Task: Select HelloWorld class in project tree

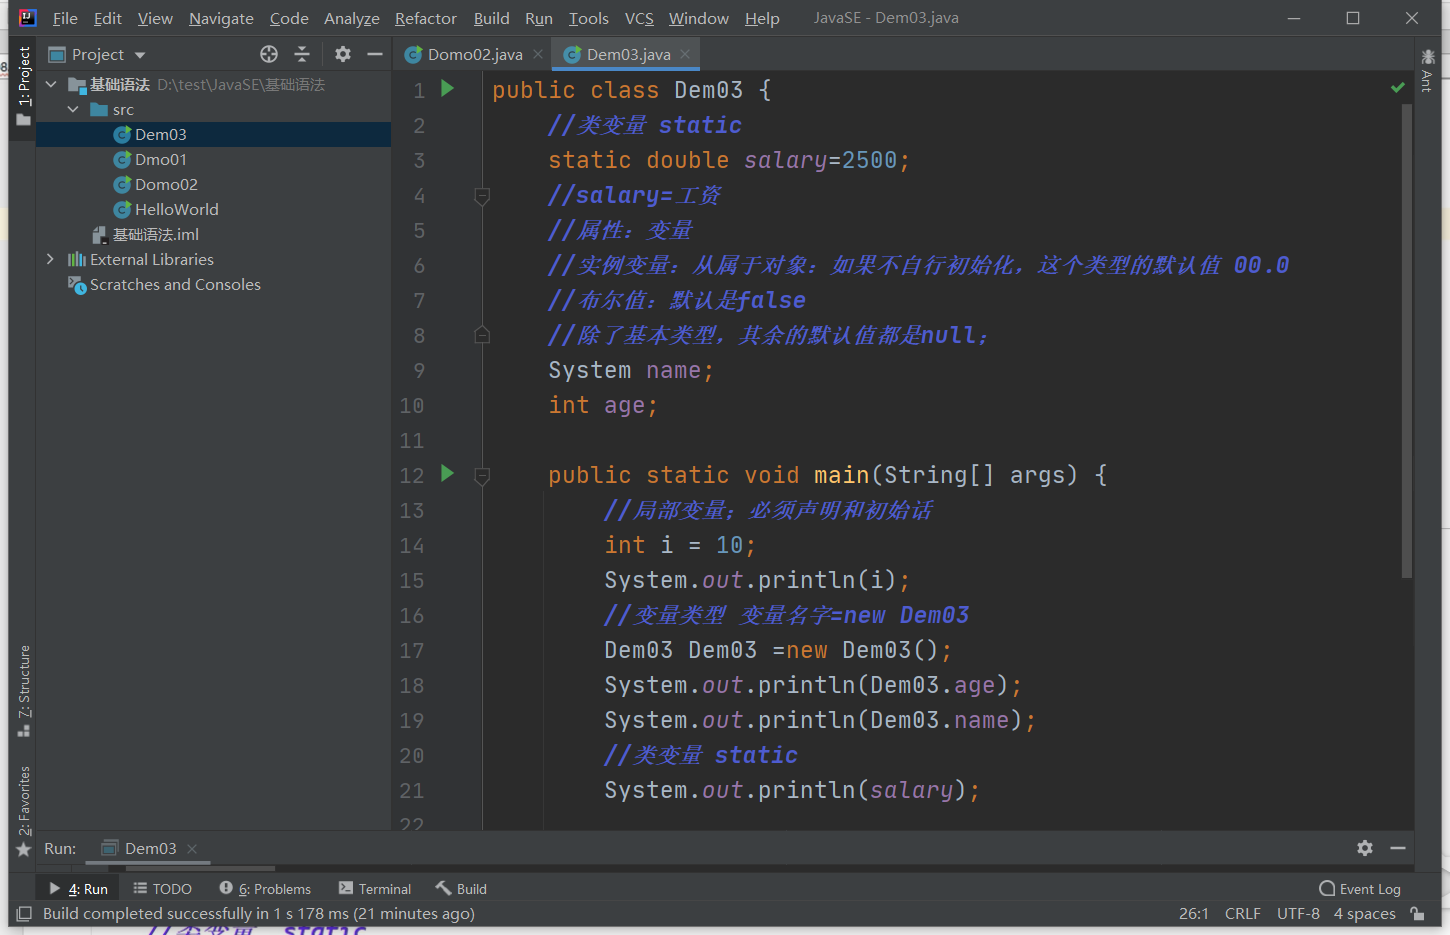Action: coord(176,209)
